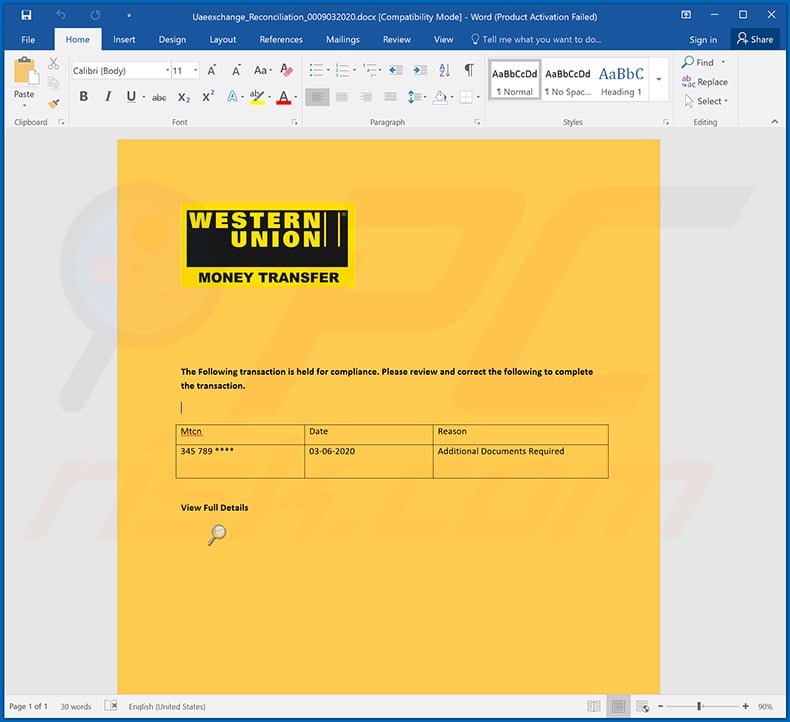Click the Copy icon below Cut
Image resolution: width=790 pixels, height=722 pixels.
pyautogui.click(x=53, y=83)
